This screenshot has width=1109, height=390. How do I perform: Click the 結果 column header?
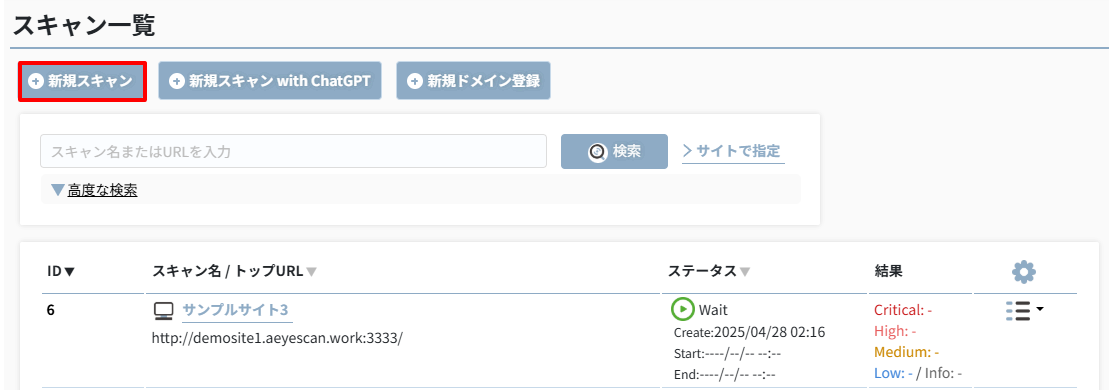[x=888, y=271]
